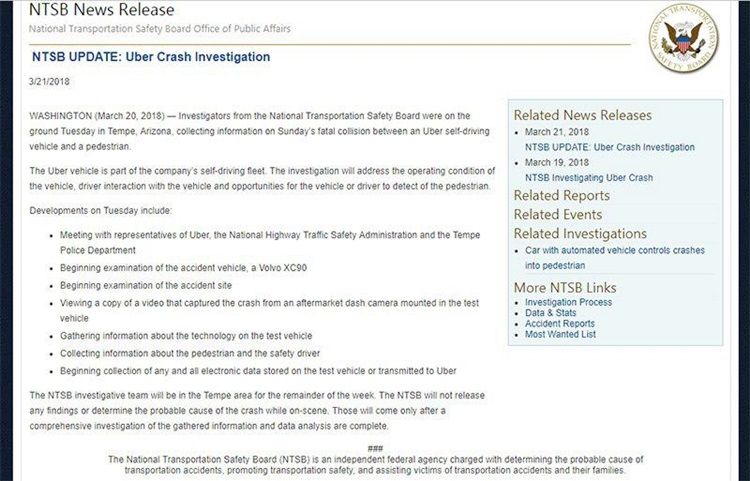Click the 3/21/2018 date text
750x481 pixels.
(x=49, y=82)
